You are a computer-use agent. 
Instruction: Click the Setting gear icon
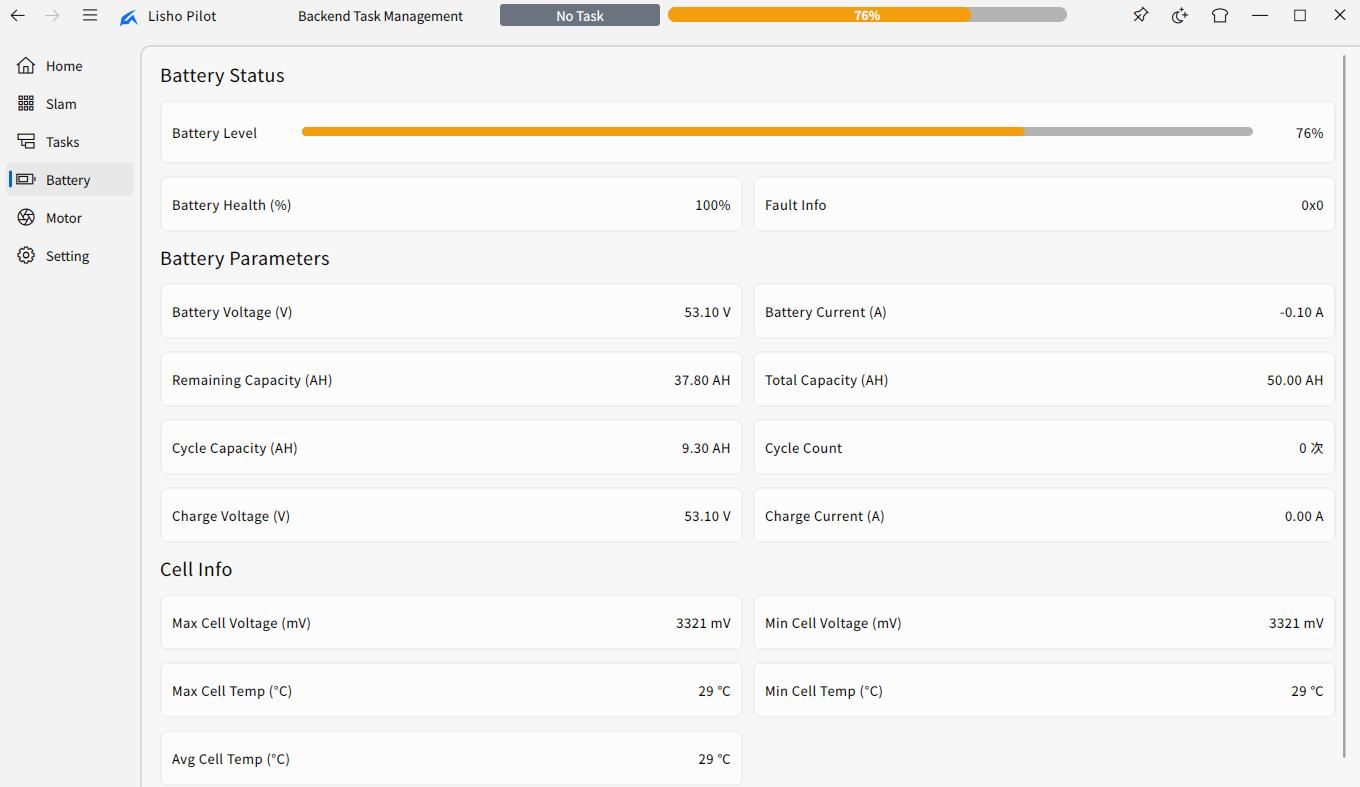26,256
